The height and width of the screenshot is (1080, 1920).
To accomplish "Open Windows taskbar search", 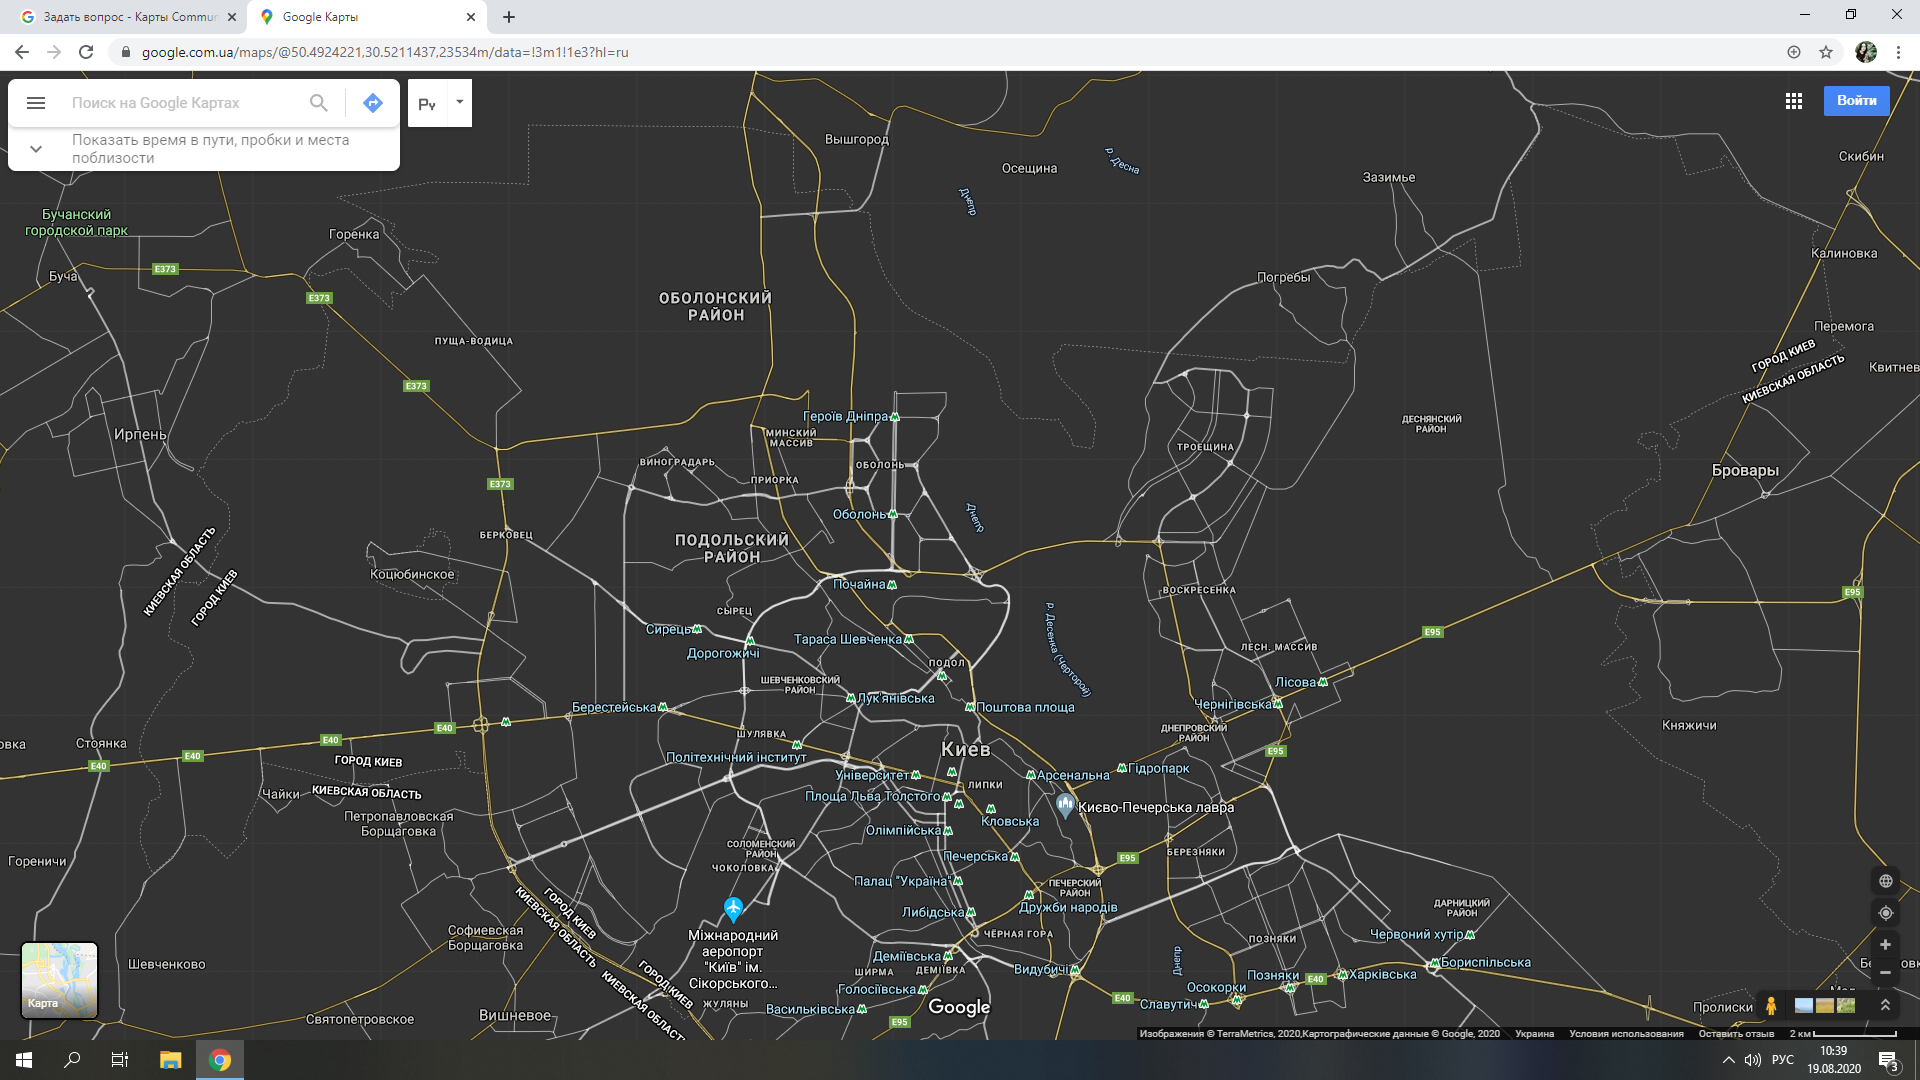I will pos(72,1060).
